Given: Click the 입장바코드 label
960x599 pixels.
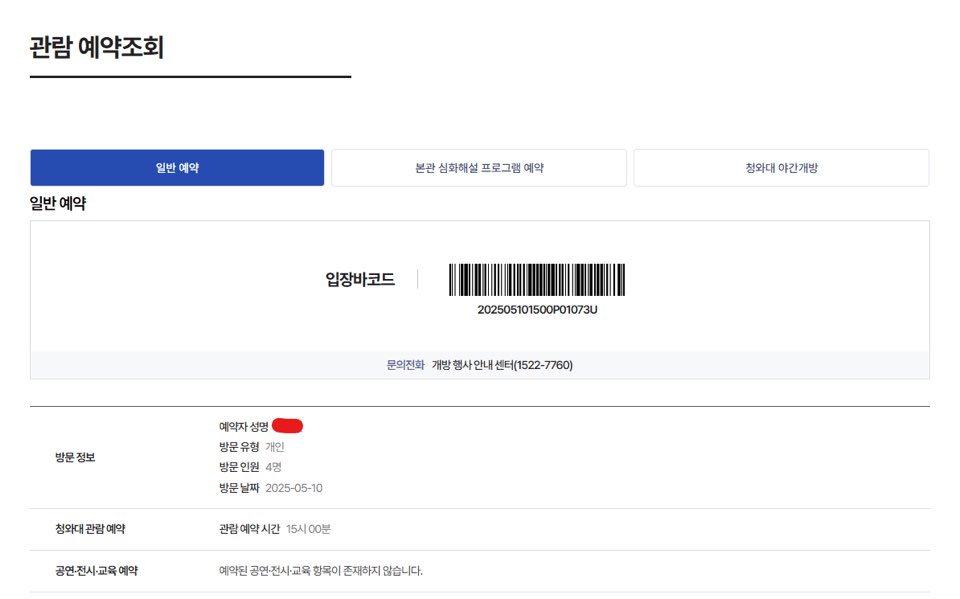Looking at the screenshot, I should pyautogui.click(x=360, y=279).
